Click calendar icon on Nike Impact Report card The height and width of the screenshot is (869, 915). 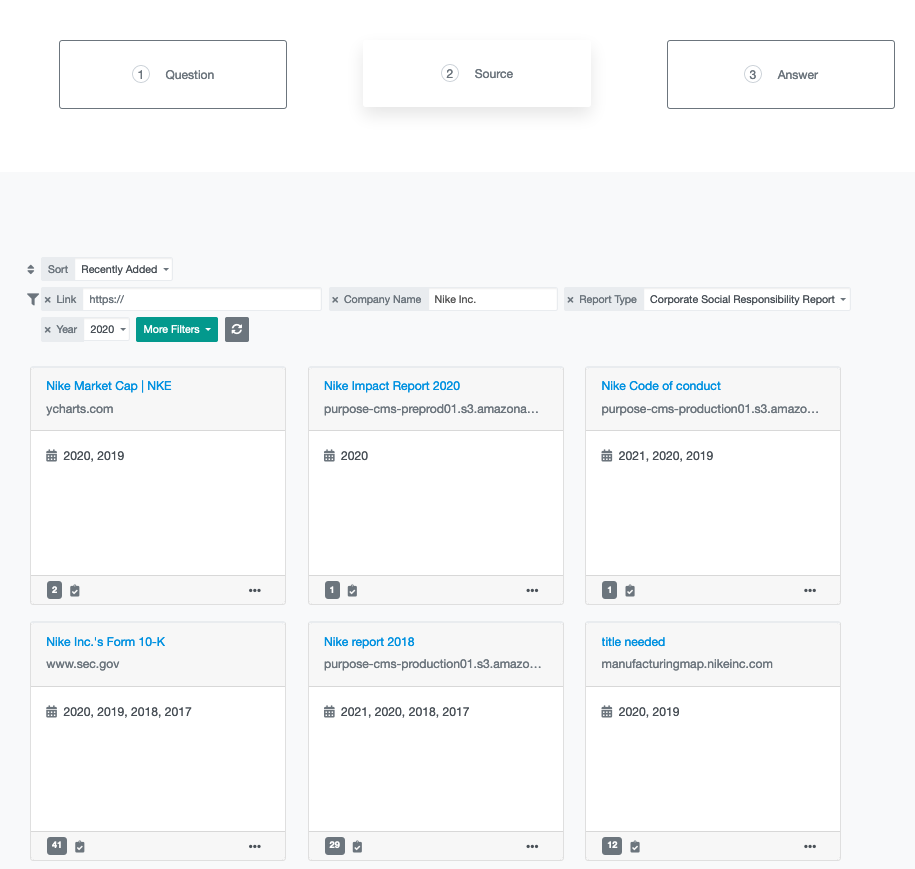click(x=329, y=456)
